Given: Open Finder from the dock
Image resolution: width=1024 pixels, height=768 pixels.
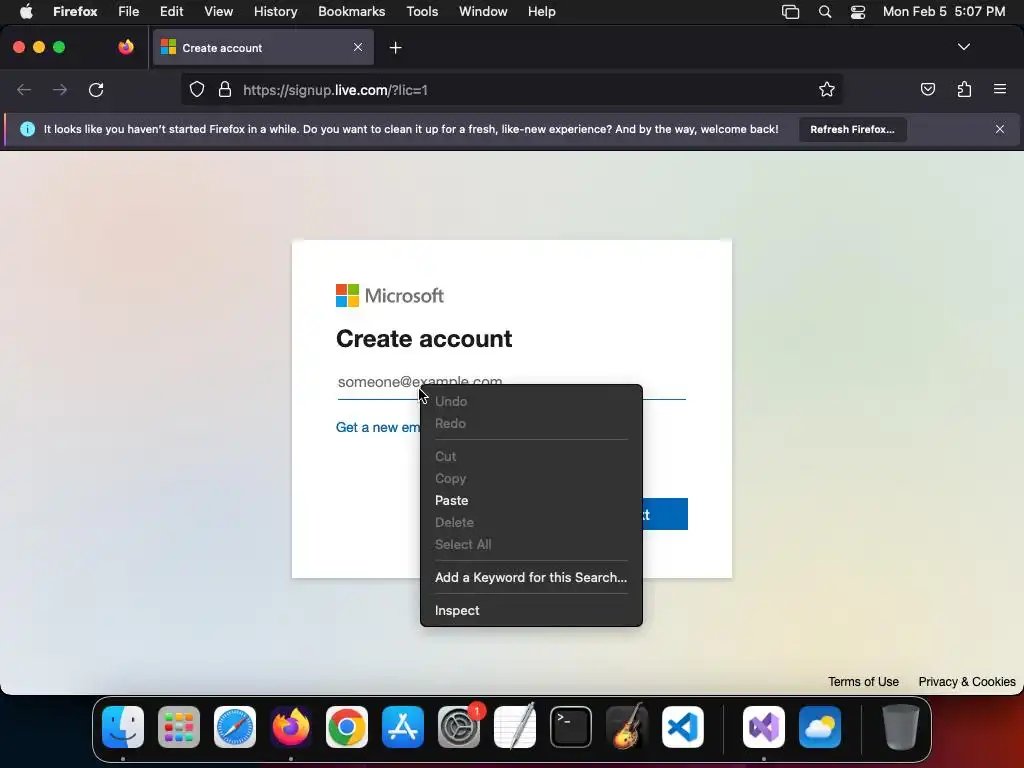Looking at the screenshot, I should click(x=123, y=727).
